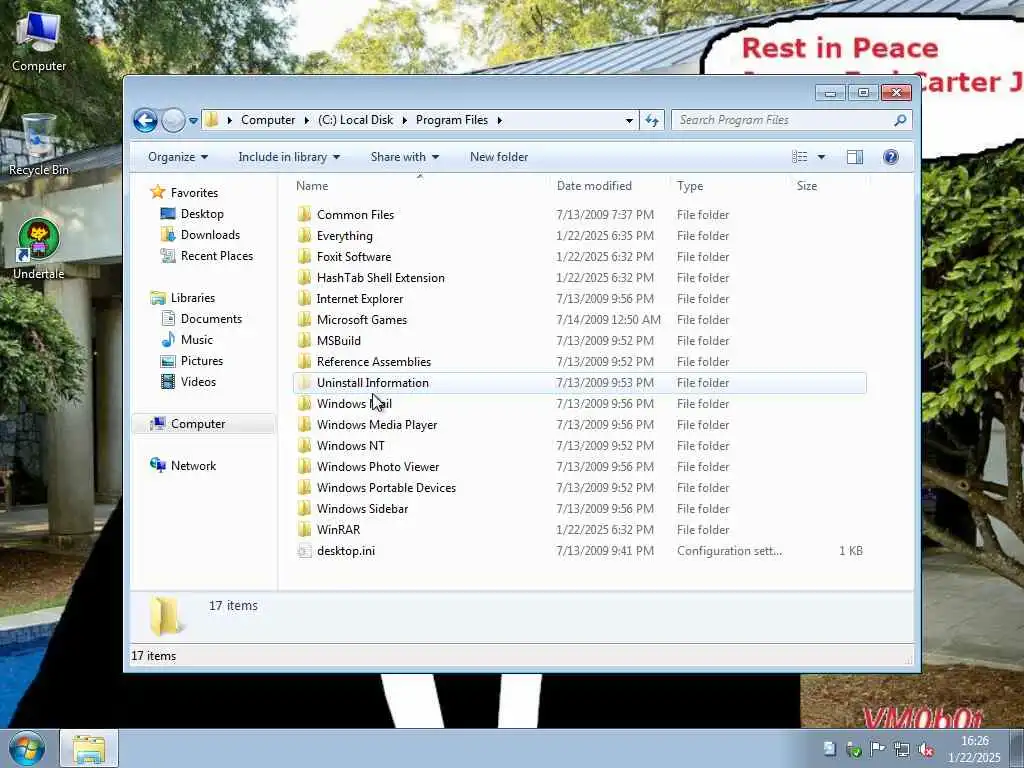Select the Common Files folder icon
The width and height of the screenshot is (1024, 768).
(304, 214)
